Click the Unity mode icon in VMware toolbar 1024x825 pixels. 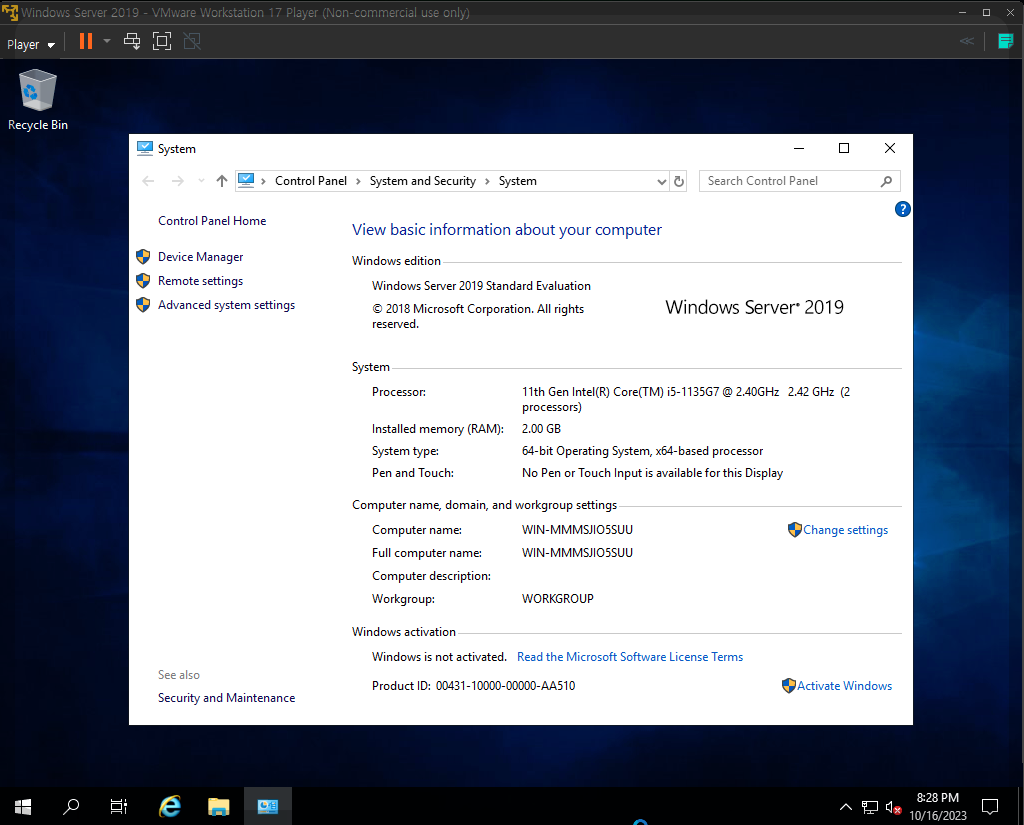[x=192, y=42]
